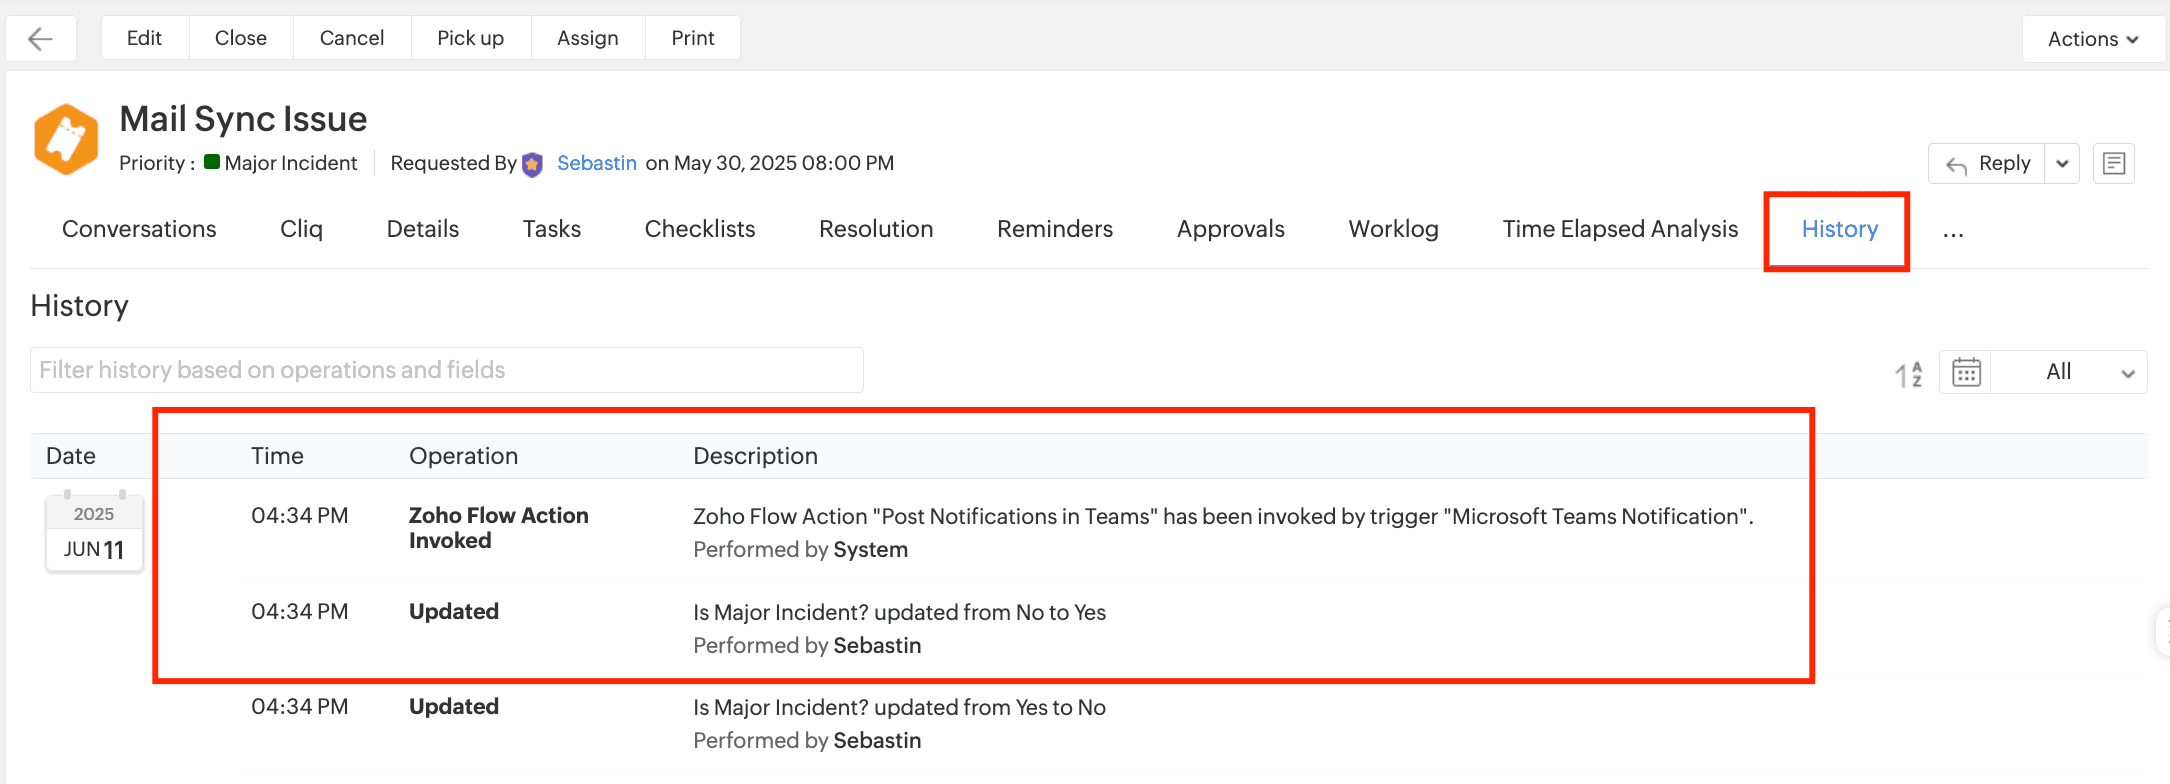
Task: Click the requester badge icon beside Sebastin
Action: point(533,164)
